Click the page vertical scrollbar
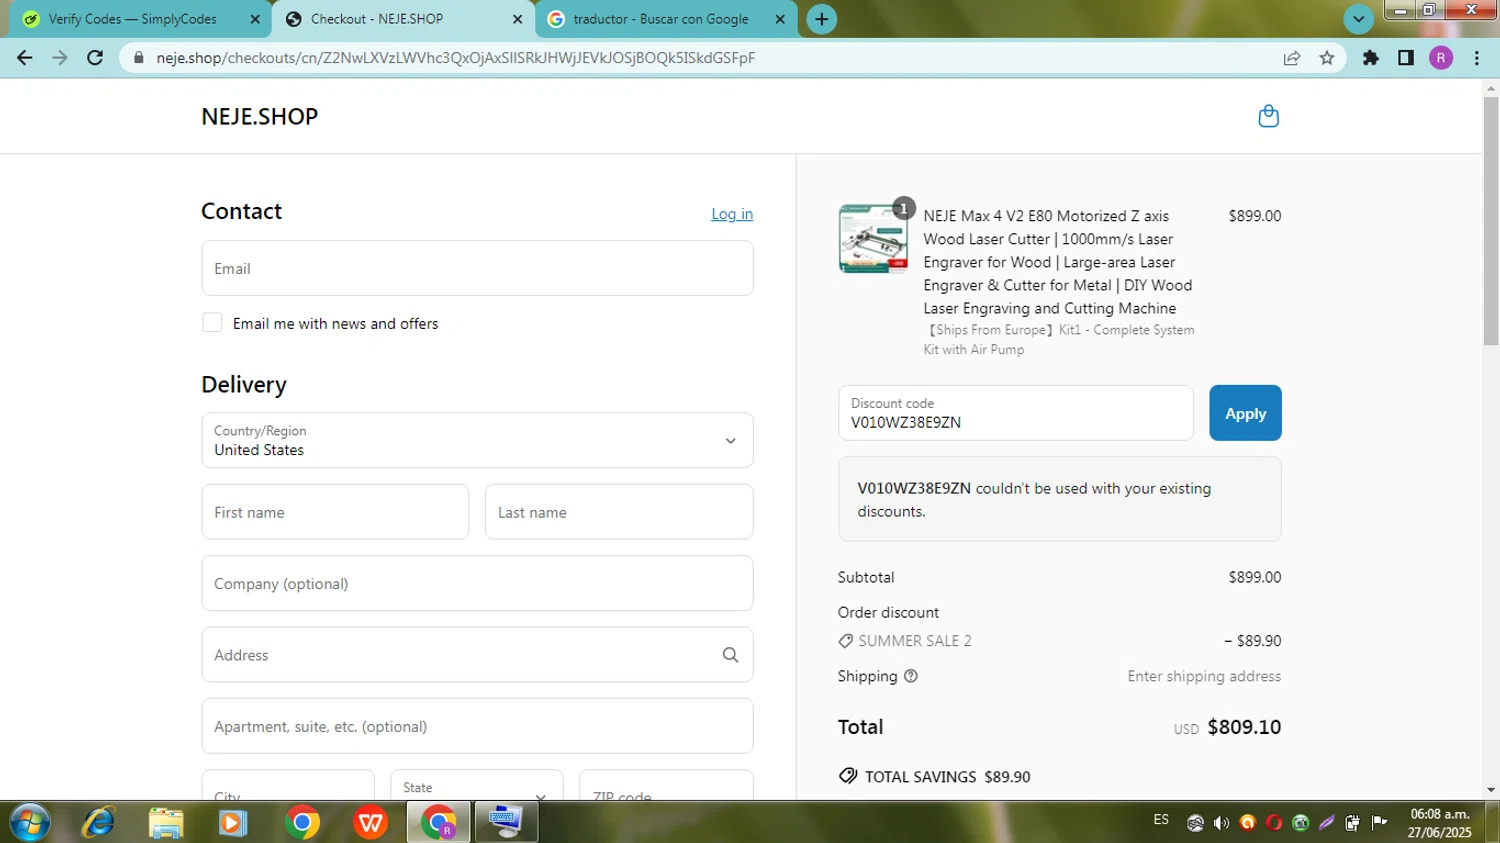This screenshot has width=1500, height=843. click(1491, 222)
